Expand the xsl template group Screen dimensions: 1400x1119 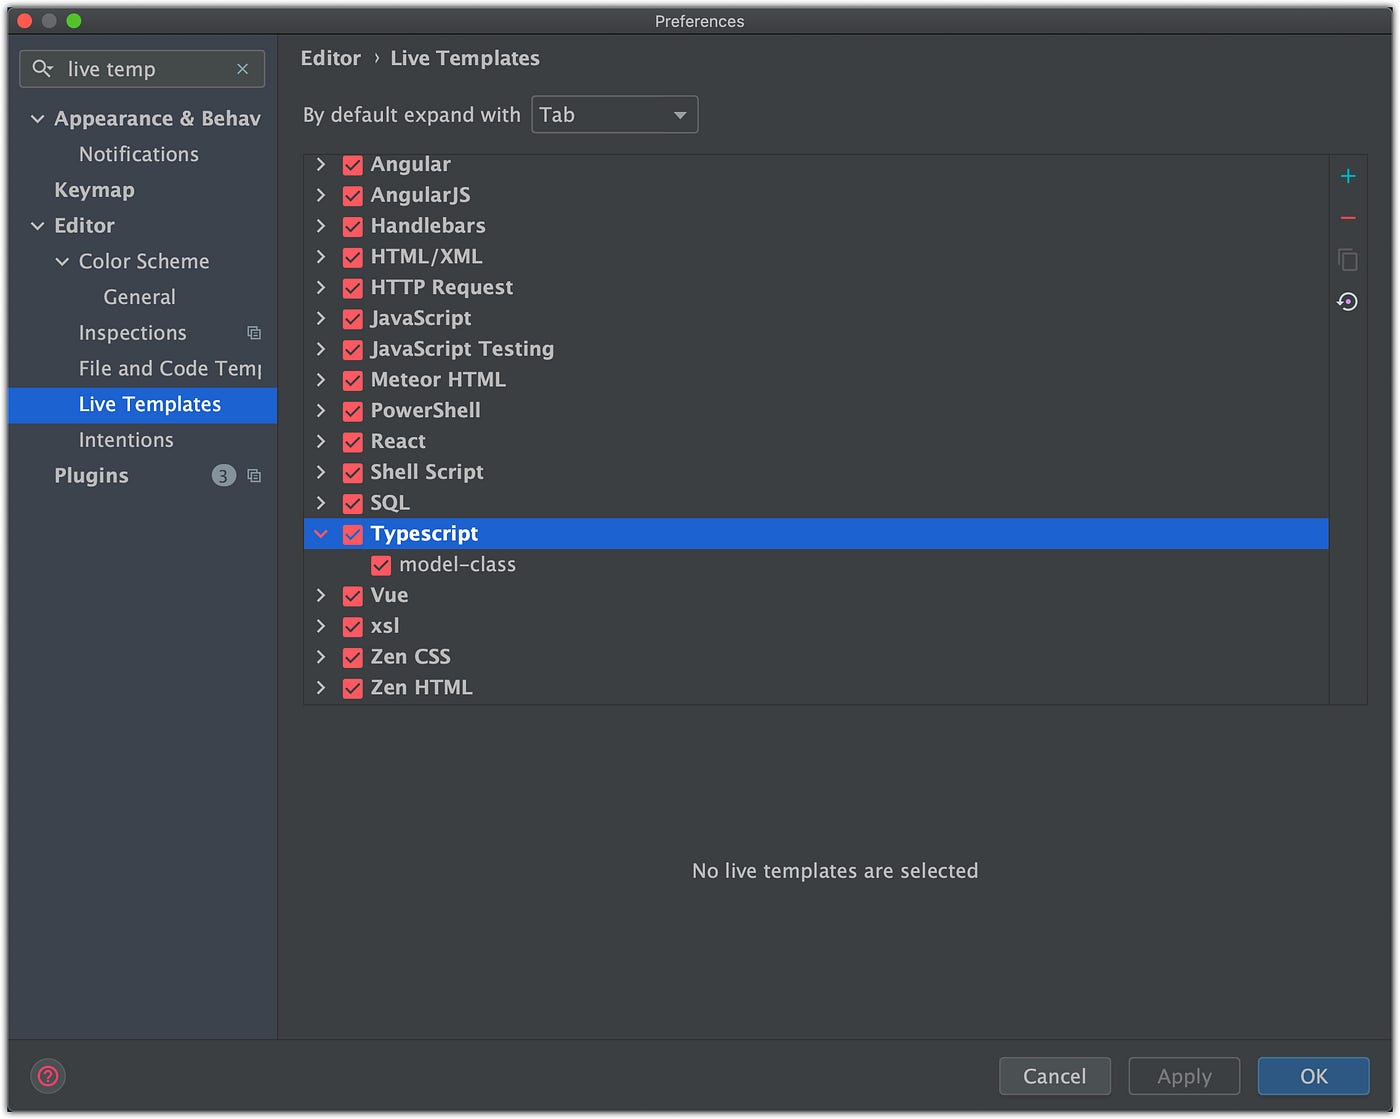click(x=321, y=626)
